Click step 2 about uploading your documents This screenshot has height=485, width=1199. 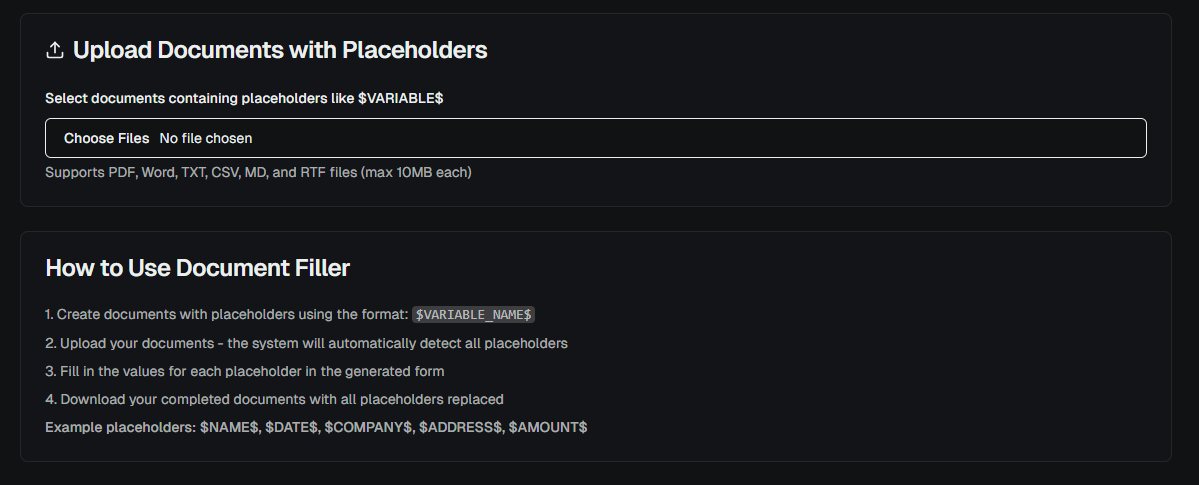click(306, 343)
